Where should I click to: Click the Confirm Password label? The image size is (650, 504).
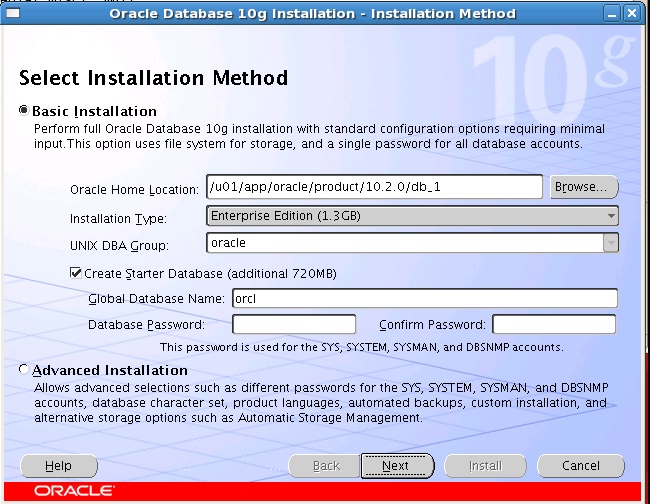[x=432, y=325]
